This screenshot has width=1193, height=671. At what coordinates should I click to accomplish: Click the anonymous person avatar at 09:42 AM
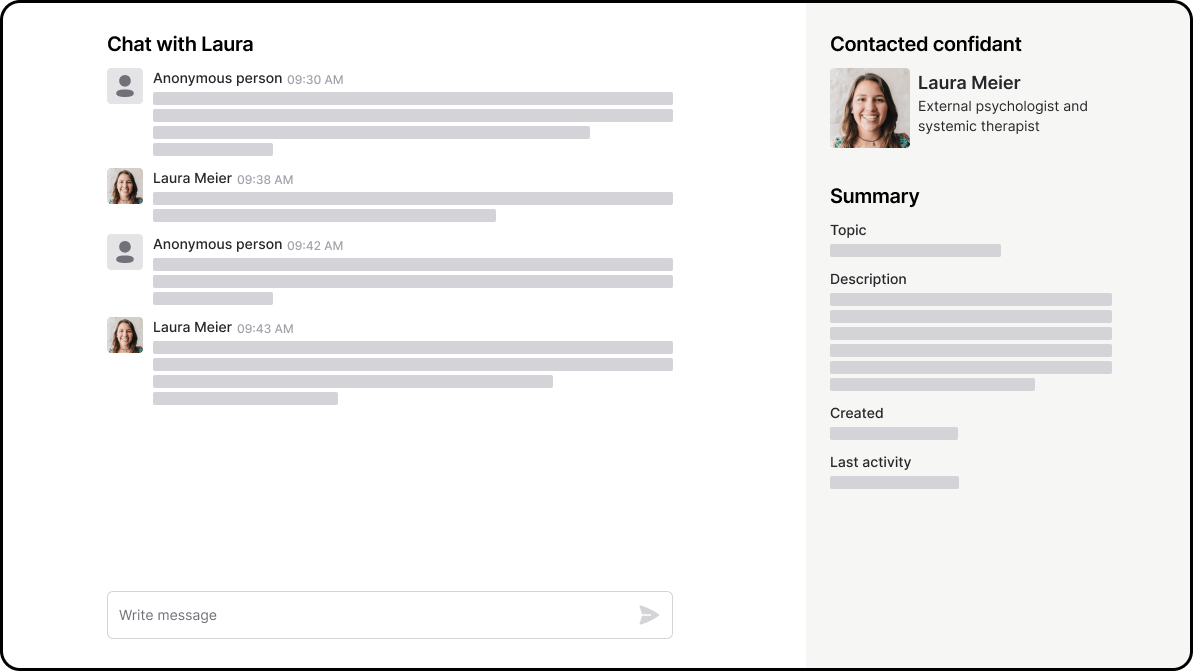pos(125,252)
